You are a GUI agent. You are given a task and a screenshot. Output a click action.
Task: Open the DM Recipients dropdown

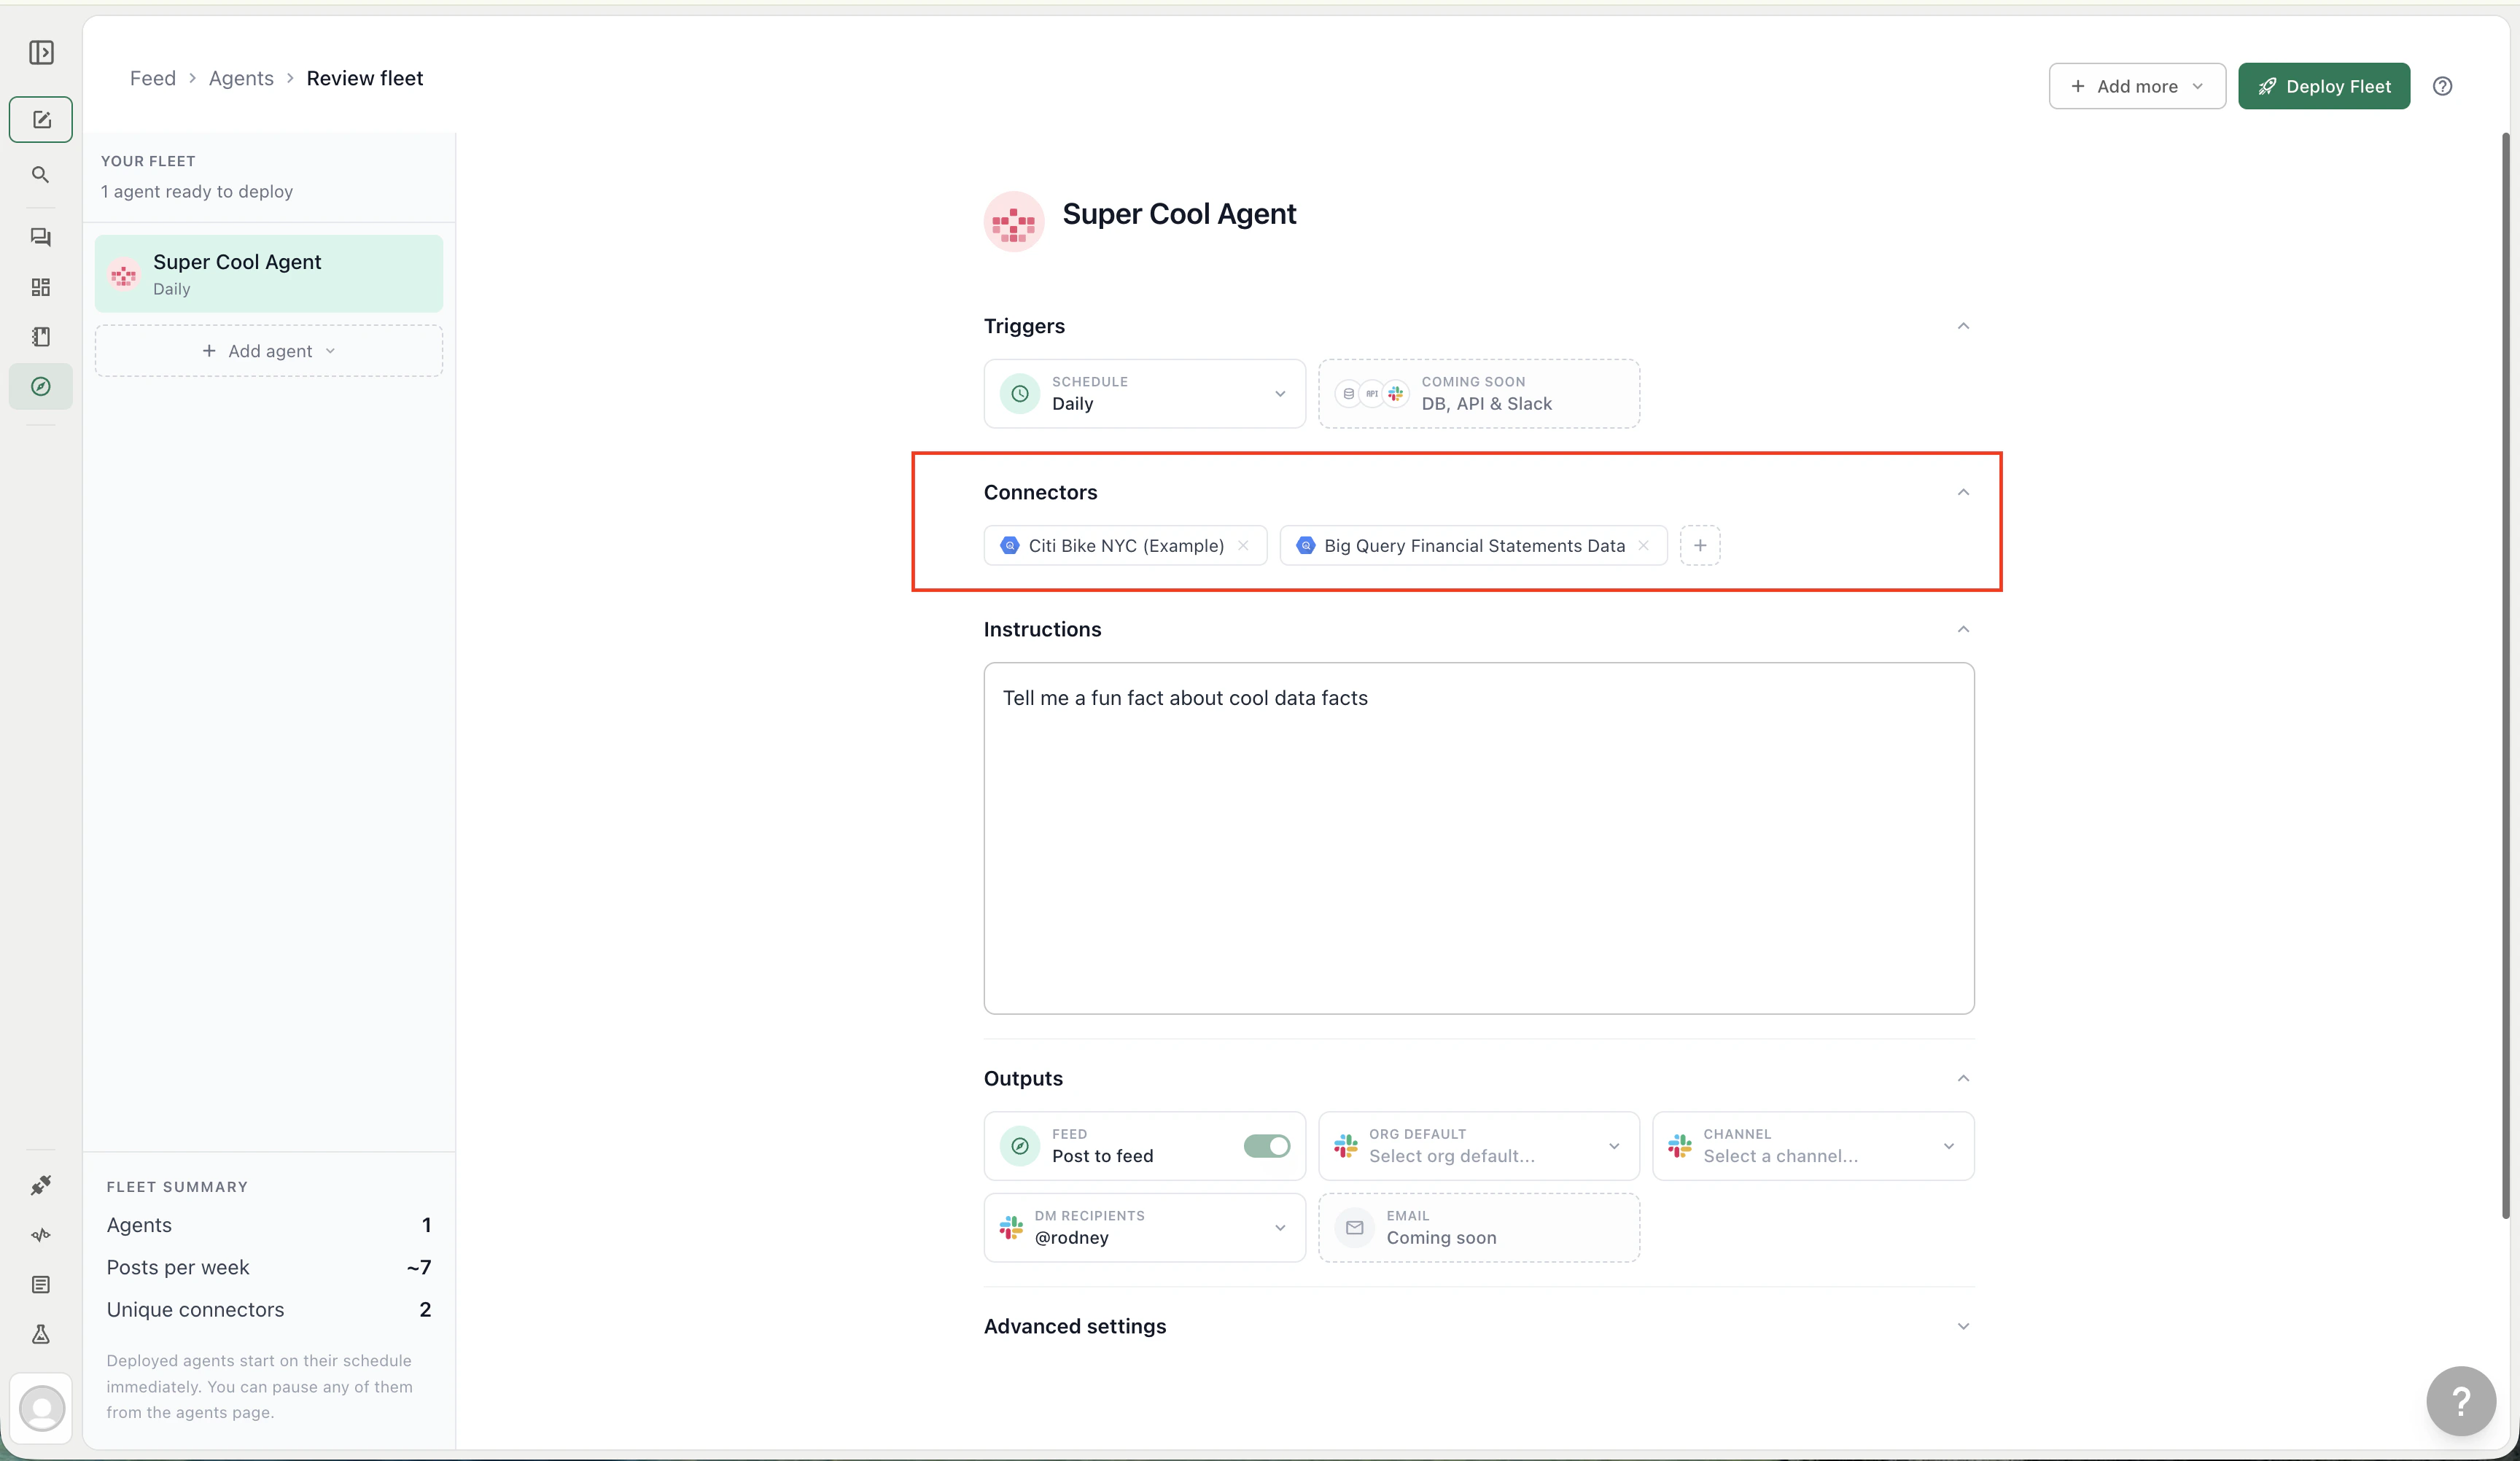[x=1144, y=1228]
